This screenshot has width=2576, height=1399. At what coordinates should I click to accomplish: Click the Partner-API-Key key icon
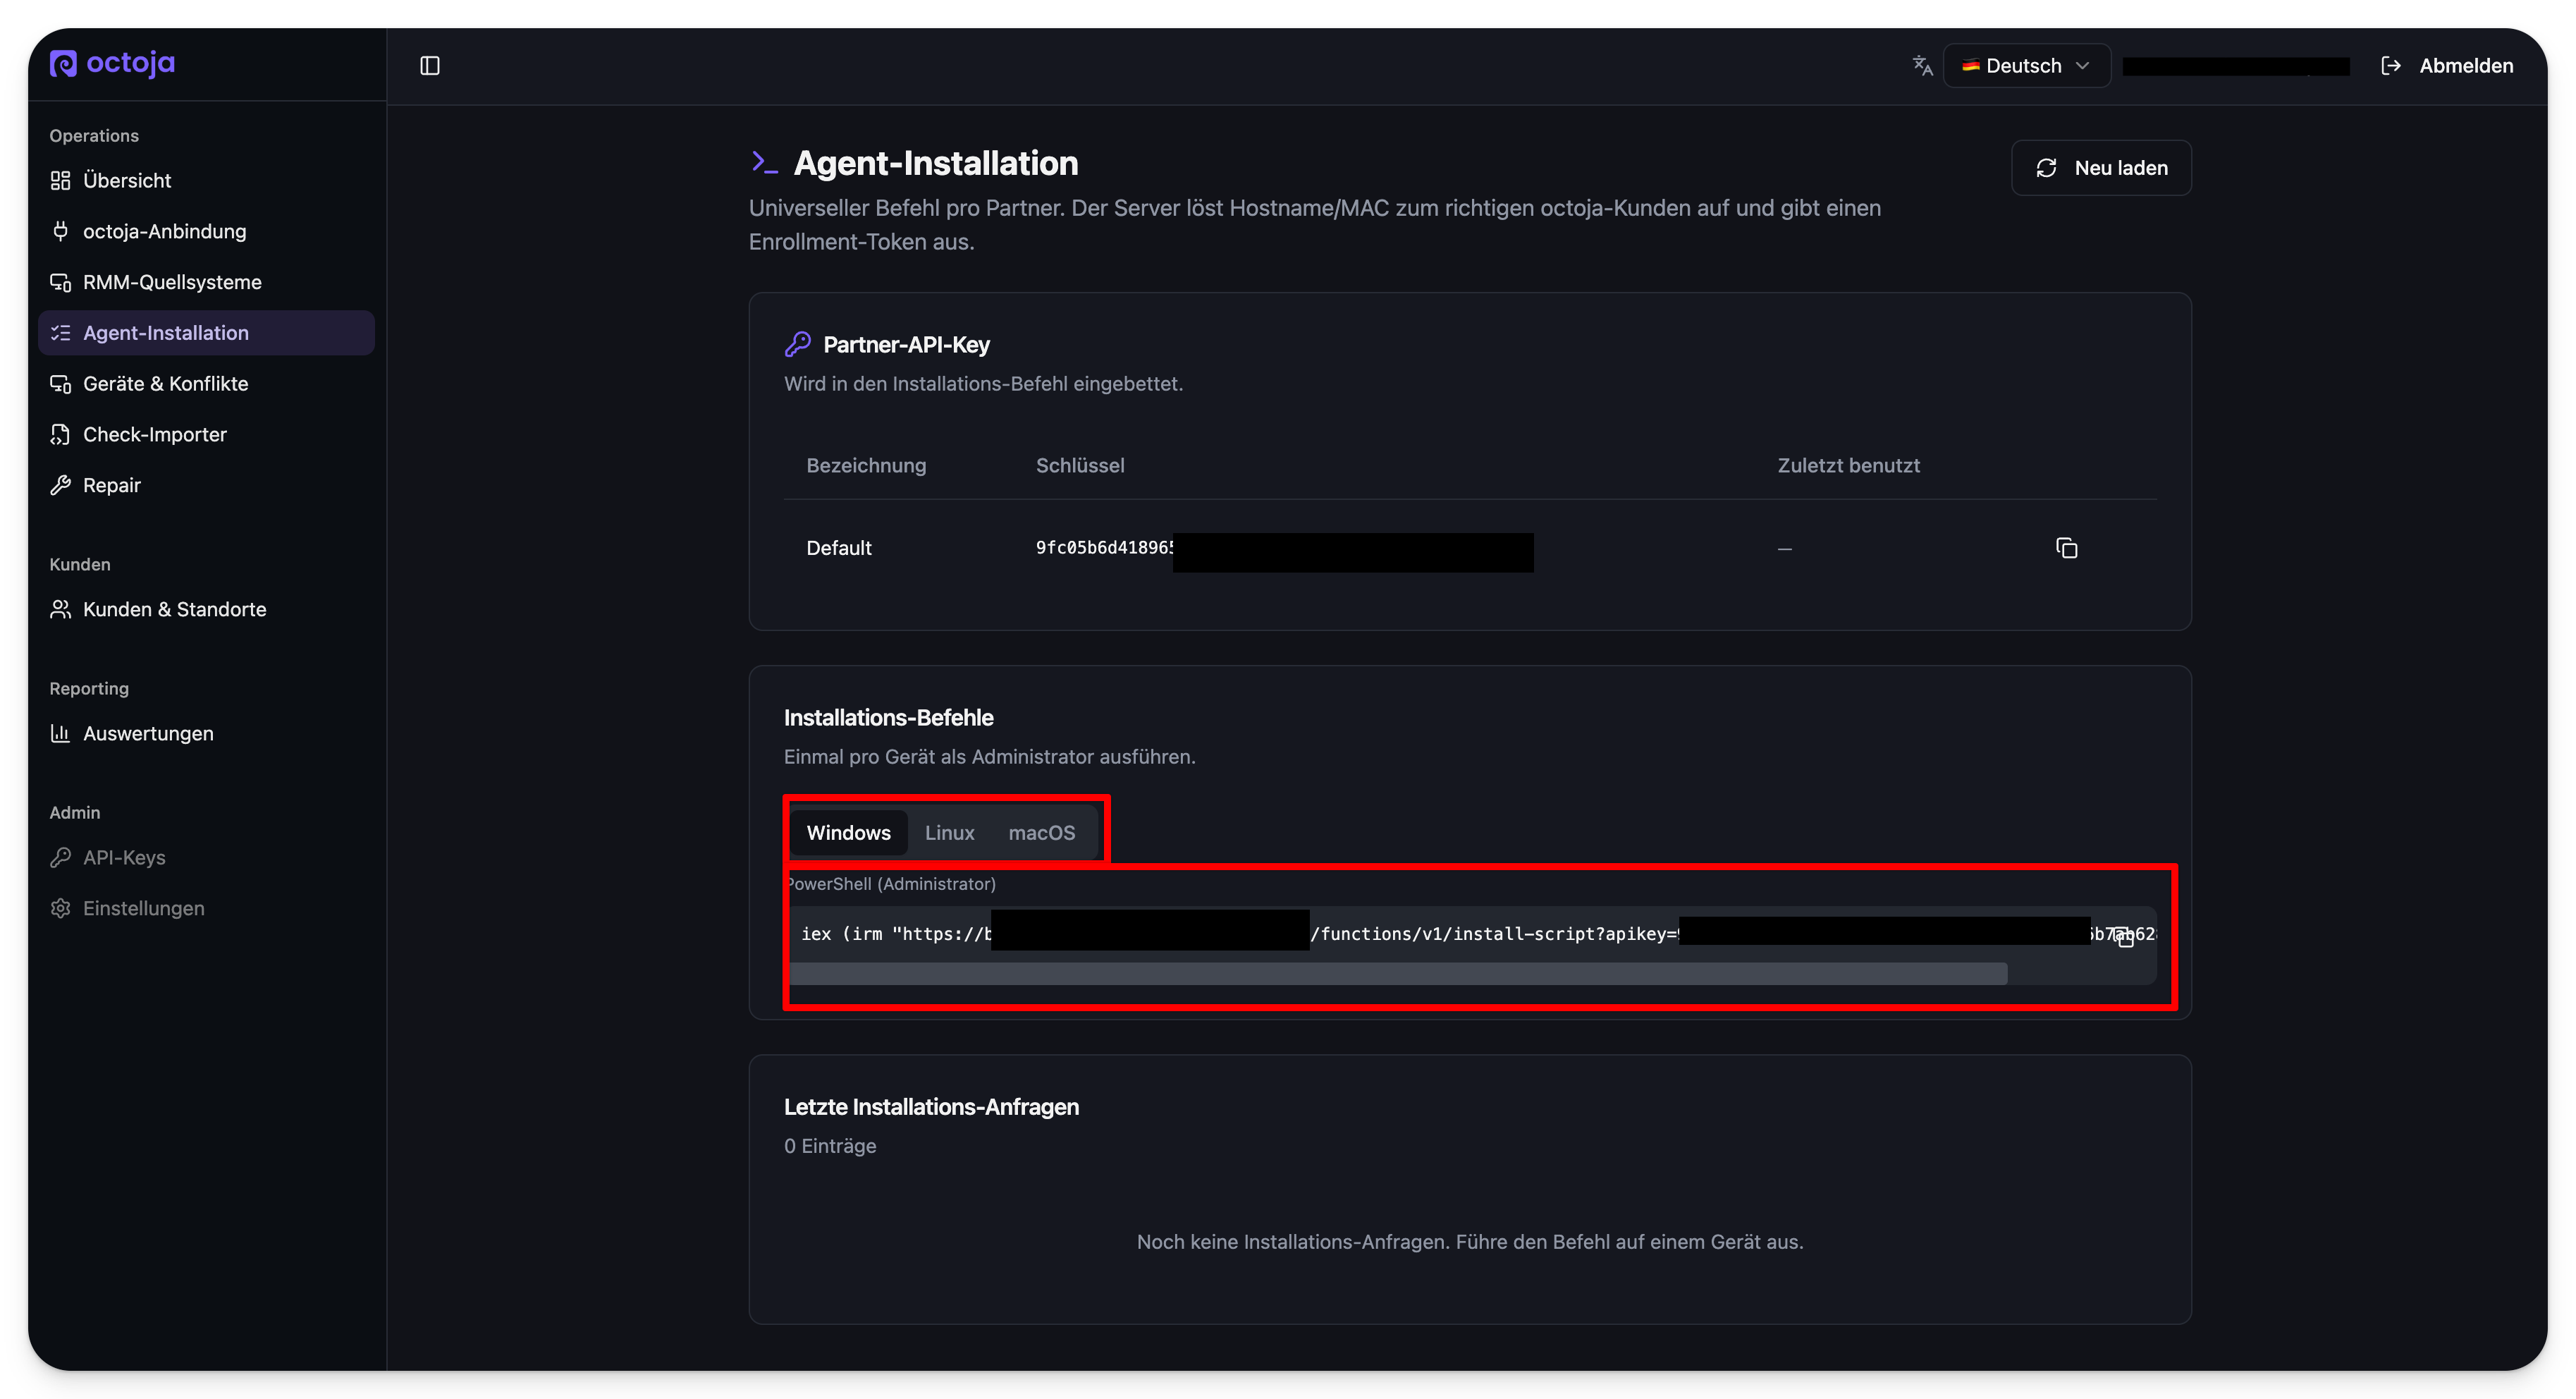click(797, 345)
